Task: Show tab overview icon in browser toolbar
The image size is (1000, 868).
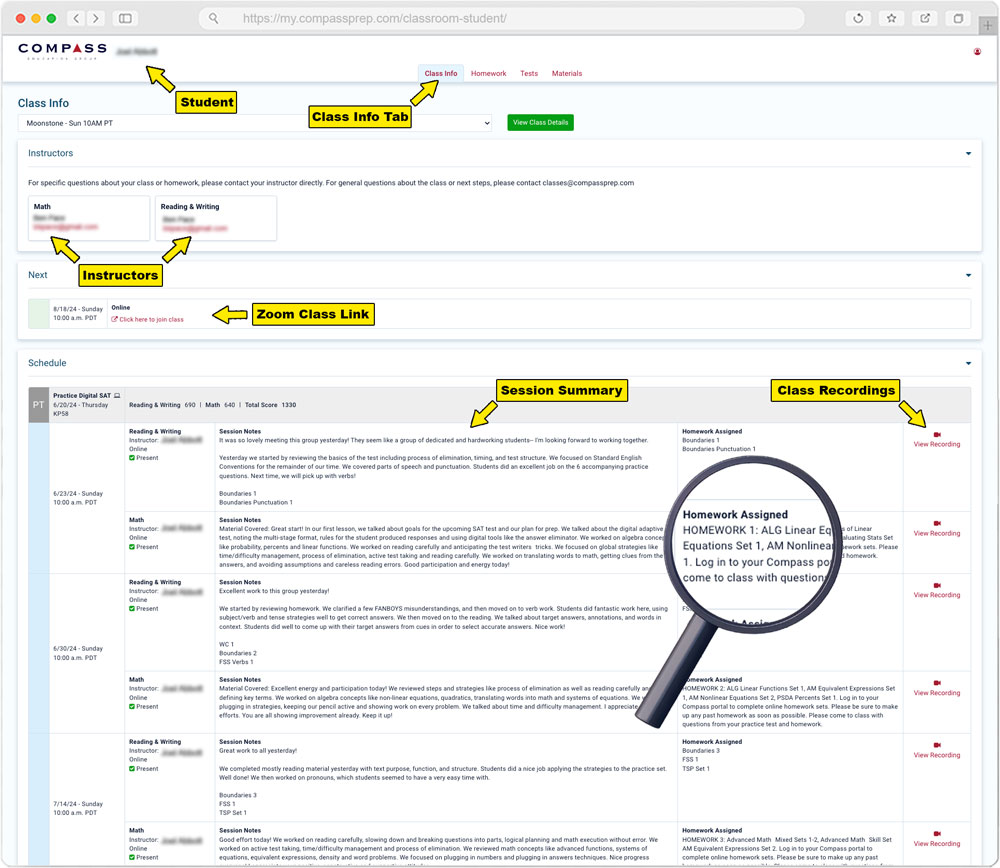Action: 958,18
